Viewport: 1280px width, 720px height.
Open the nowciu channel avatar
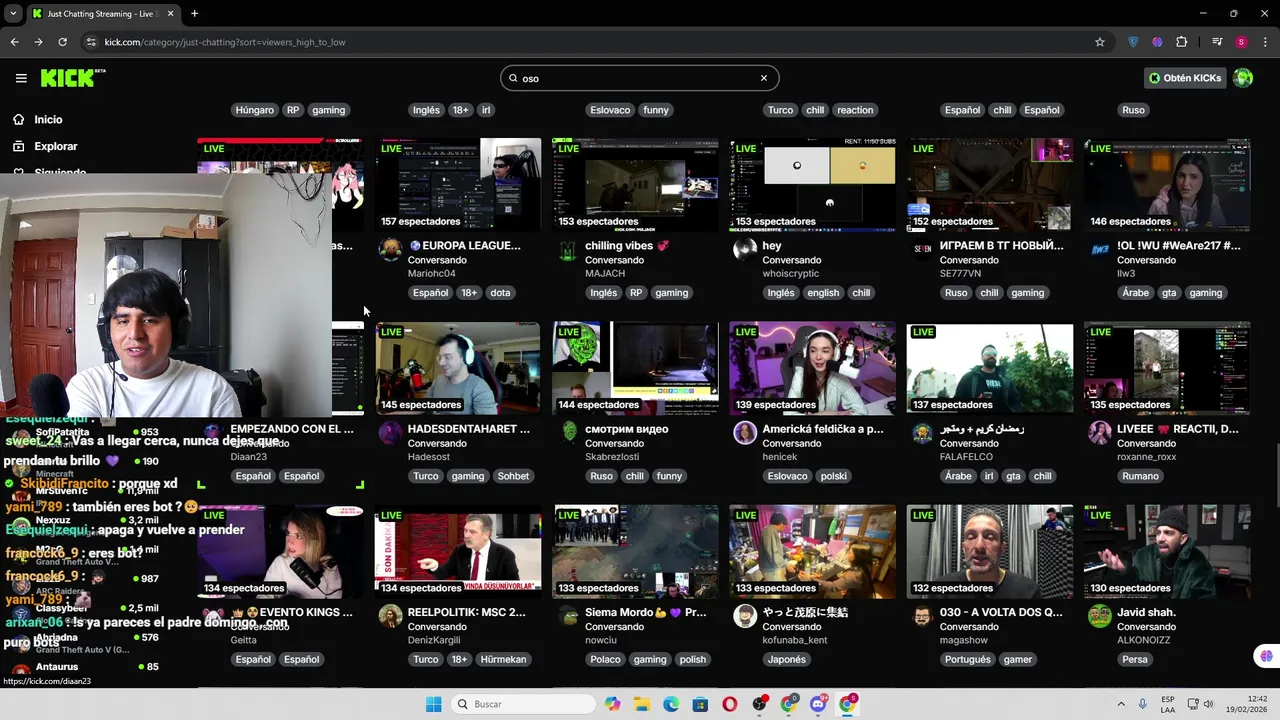click(568, 616)
